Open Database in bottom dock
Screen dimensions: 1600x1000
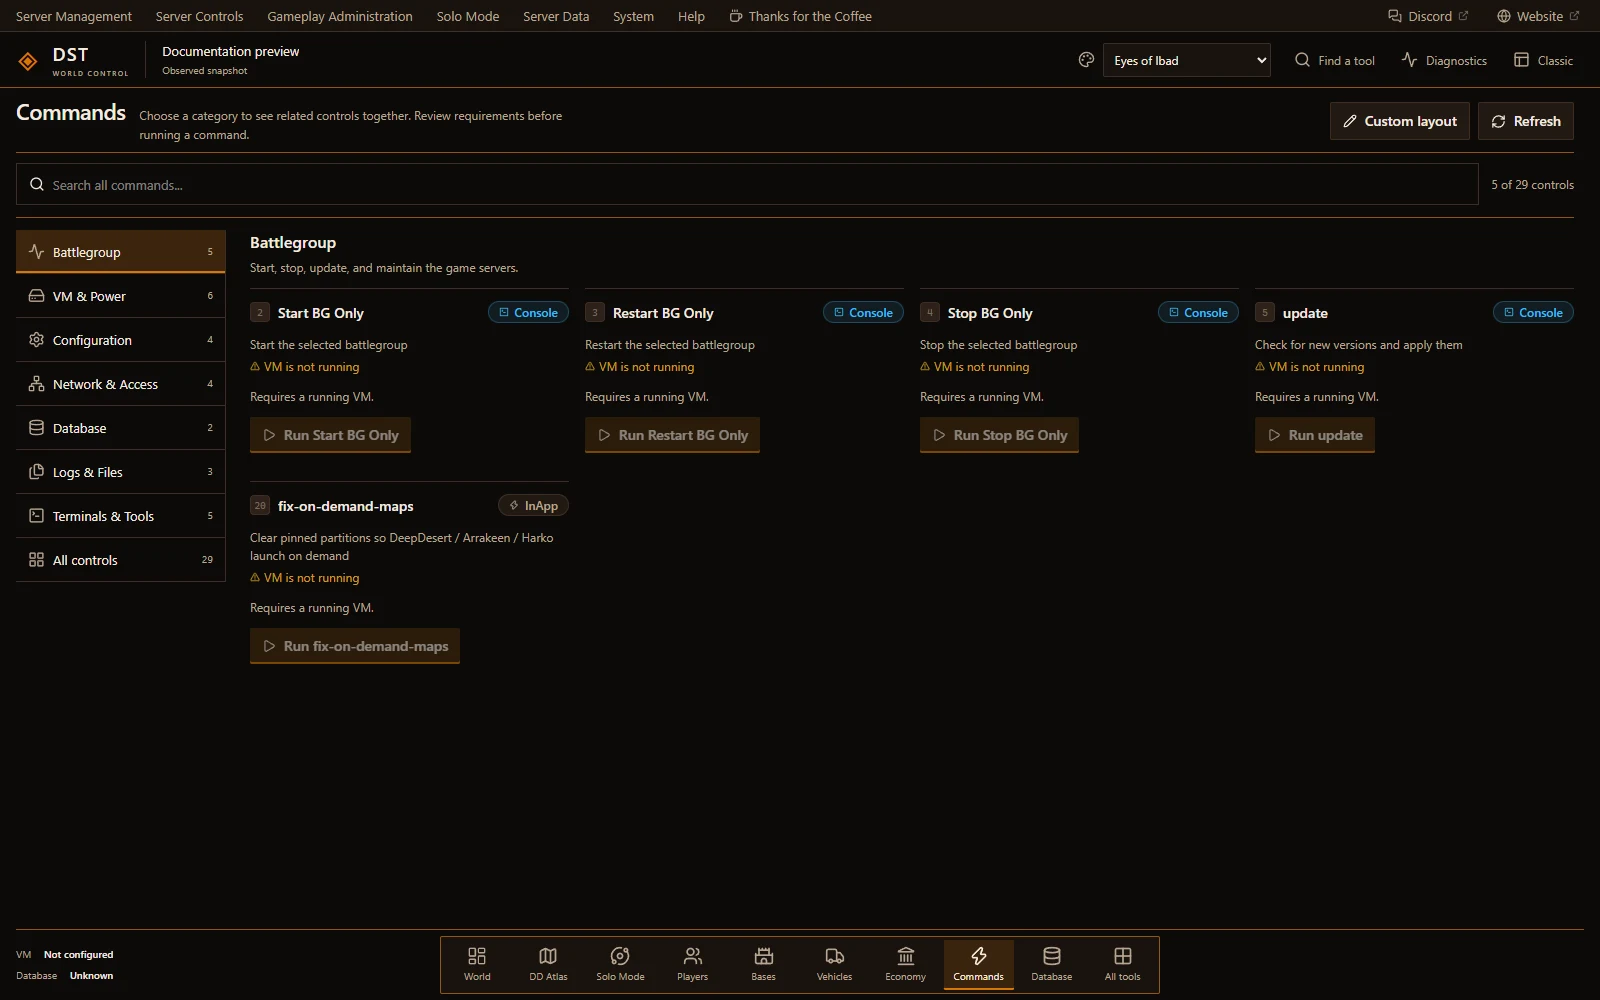(1051, 964)
